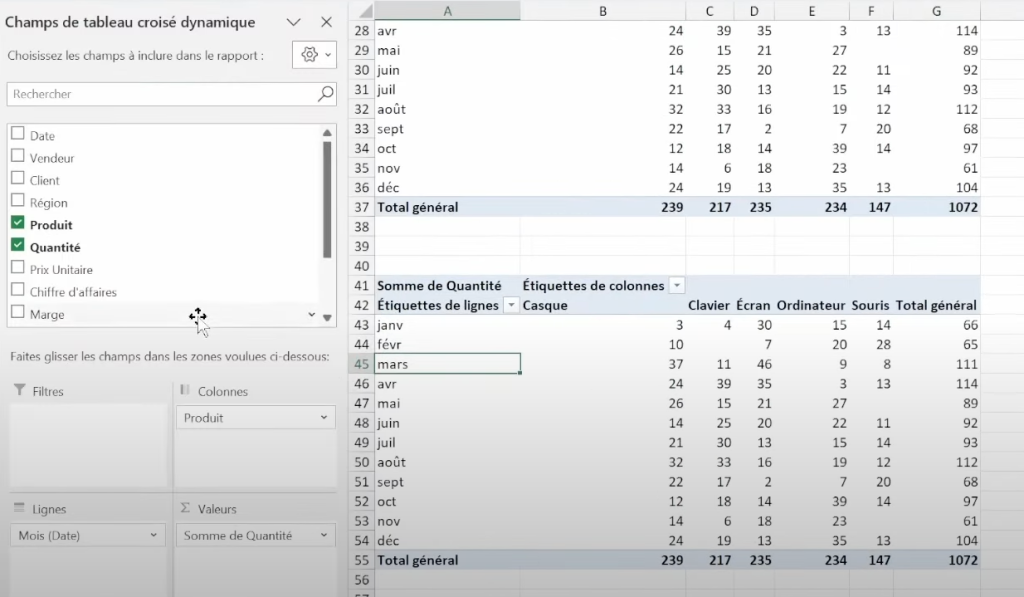This screenshot has width=1024, height=597.
Task: Click the Lignes rows icon
Action: 19,508
